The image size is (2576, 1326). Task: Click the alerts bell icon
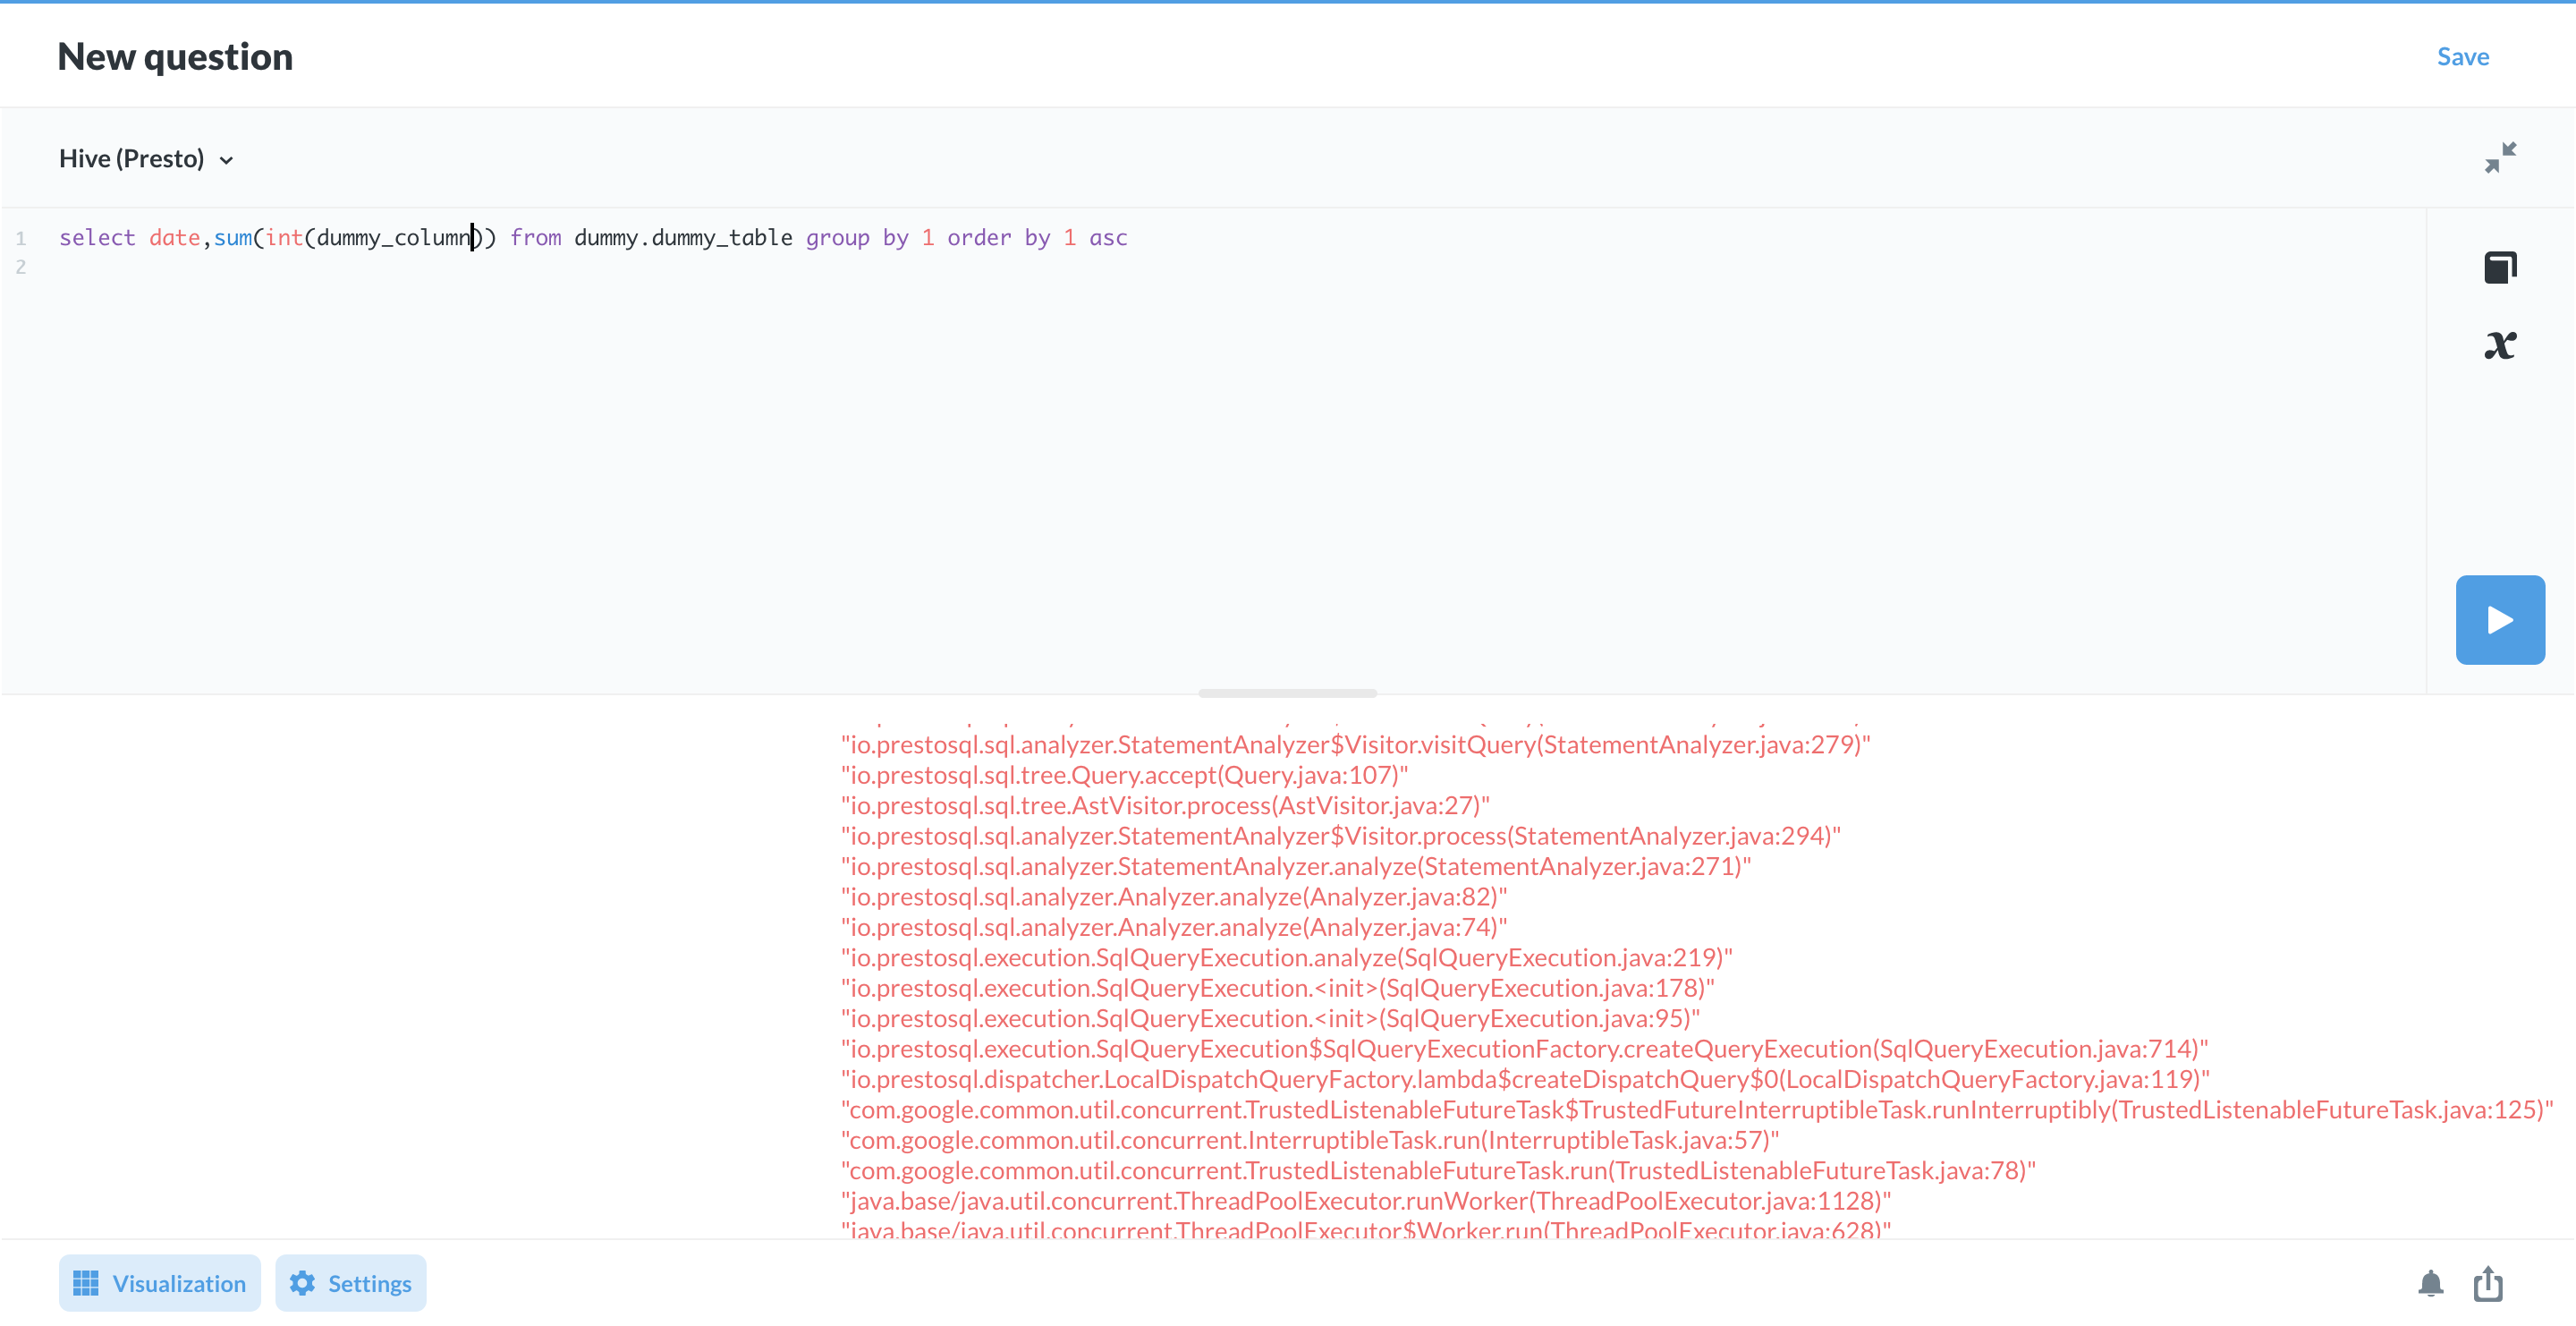coord(2430,1283)
